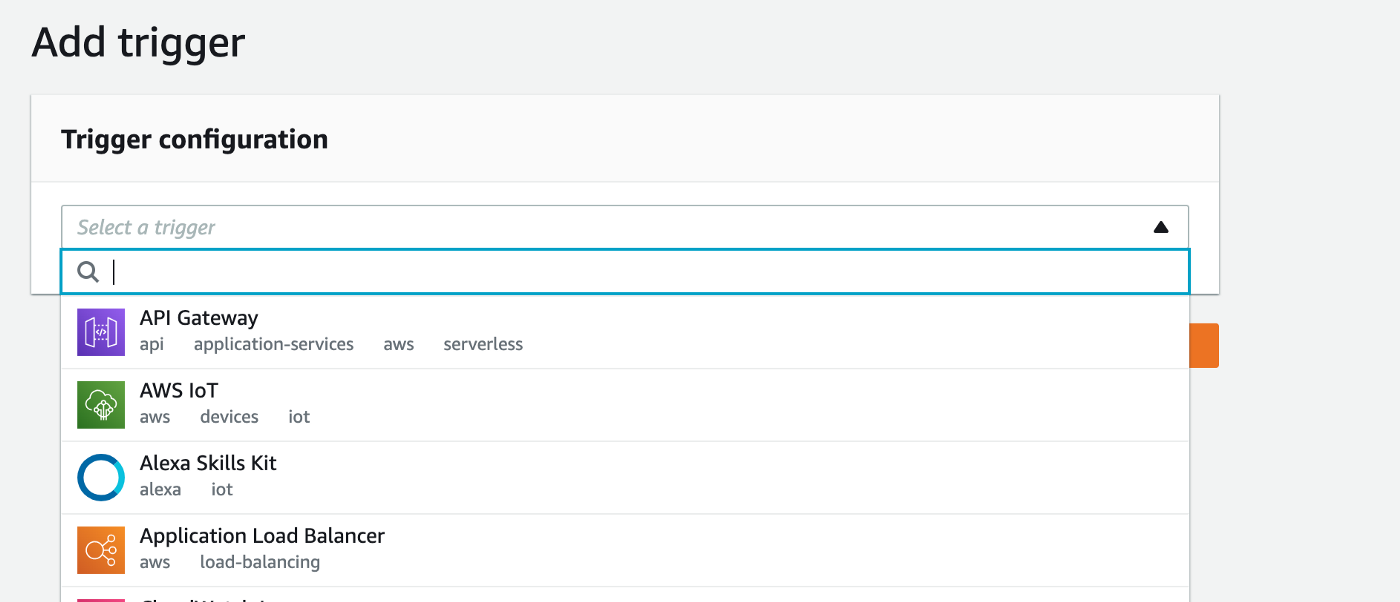
Task: Click the 'api' tag under API Gateway
Action: 152,345
